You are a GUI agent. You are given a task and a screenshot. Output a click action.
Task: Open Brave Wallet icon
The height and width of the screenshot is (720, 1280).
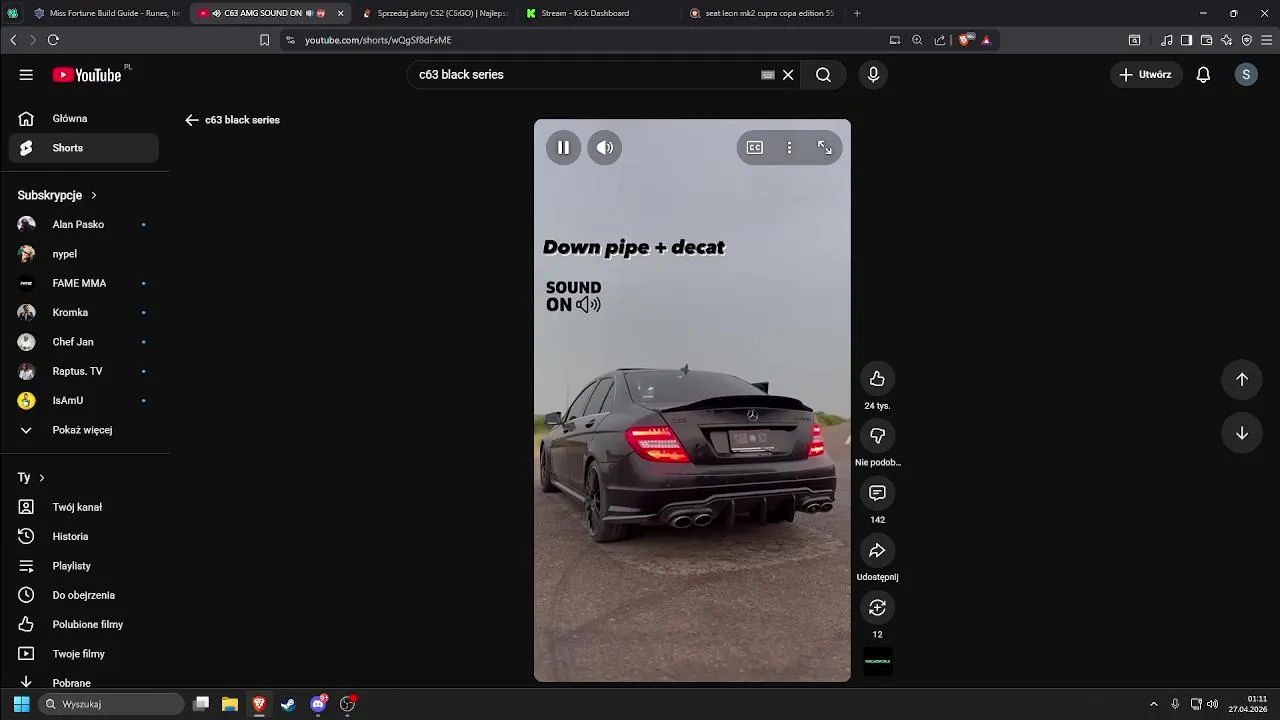(x=1206, y=40)
